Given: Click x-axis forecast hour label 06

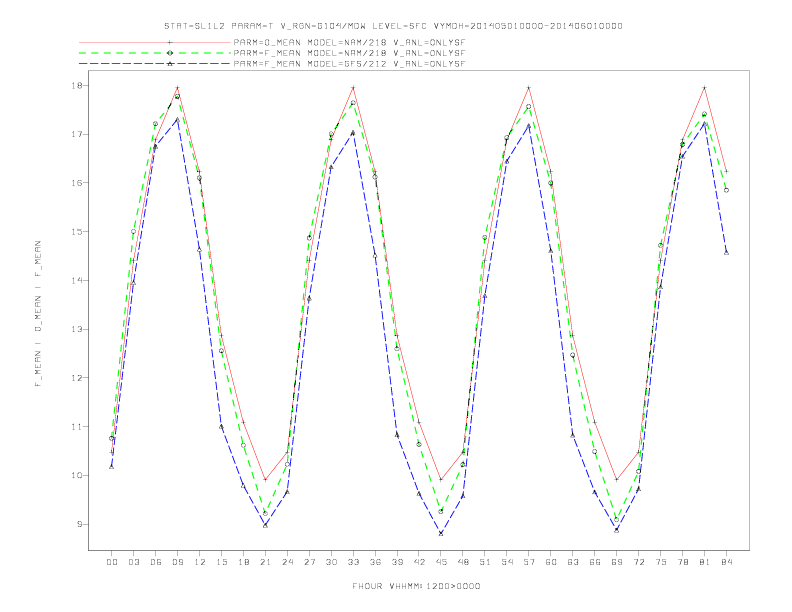Looking at the screenshot, I should 156,562.
